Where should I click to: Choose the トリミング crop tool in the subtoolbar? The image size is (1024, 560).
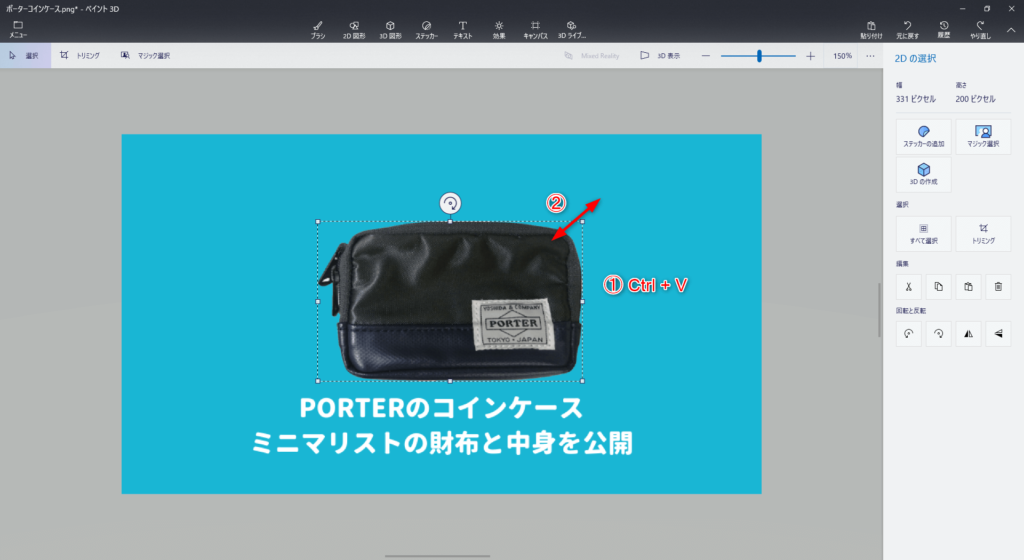click(80, 55)
